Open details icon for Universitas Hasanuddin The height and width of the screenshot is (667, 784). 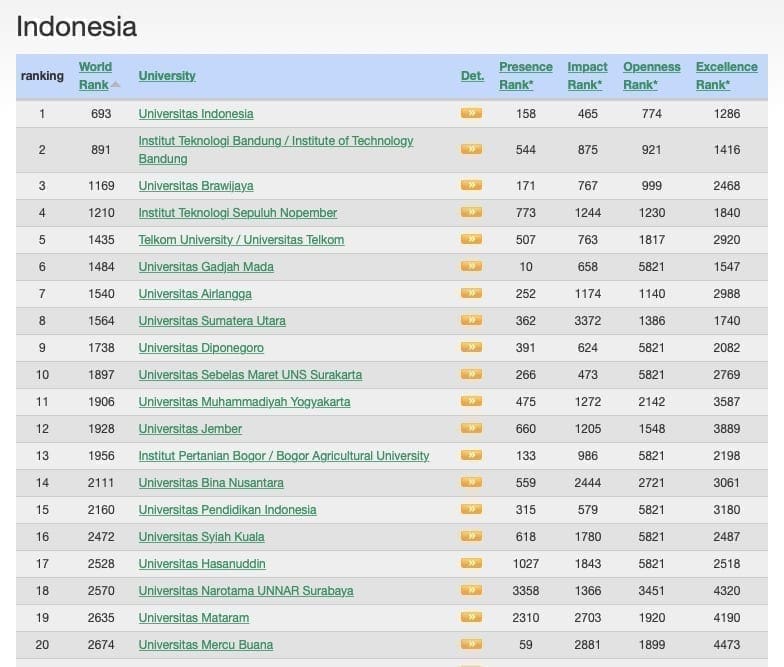(471, 563)
